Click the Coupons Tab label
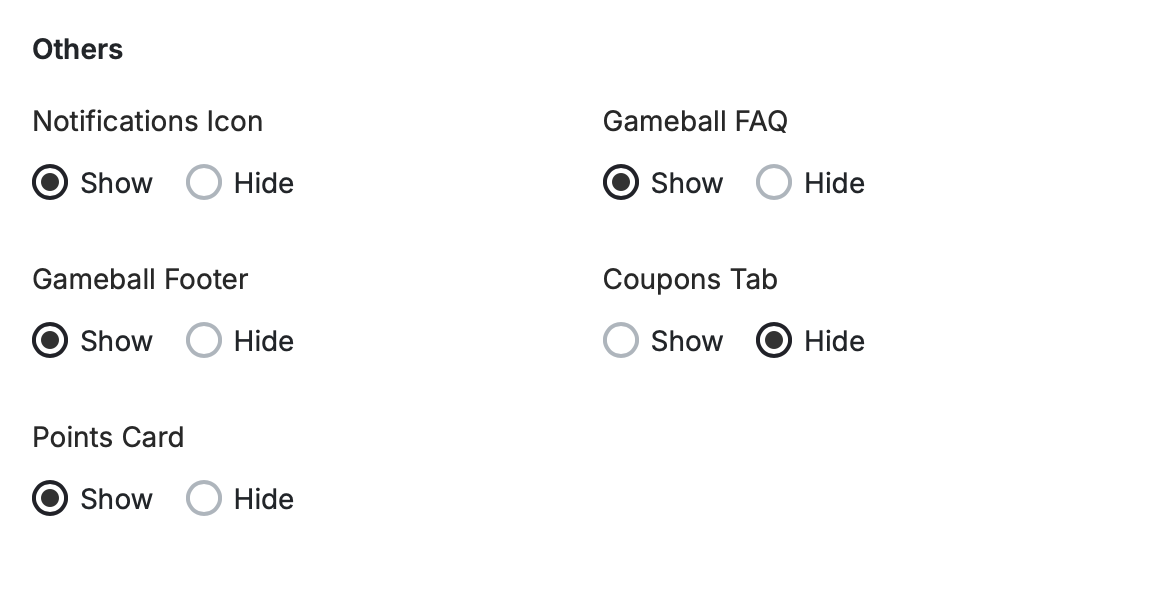Viewport: 1176px width, 604px height. 689,279
